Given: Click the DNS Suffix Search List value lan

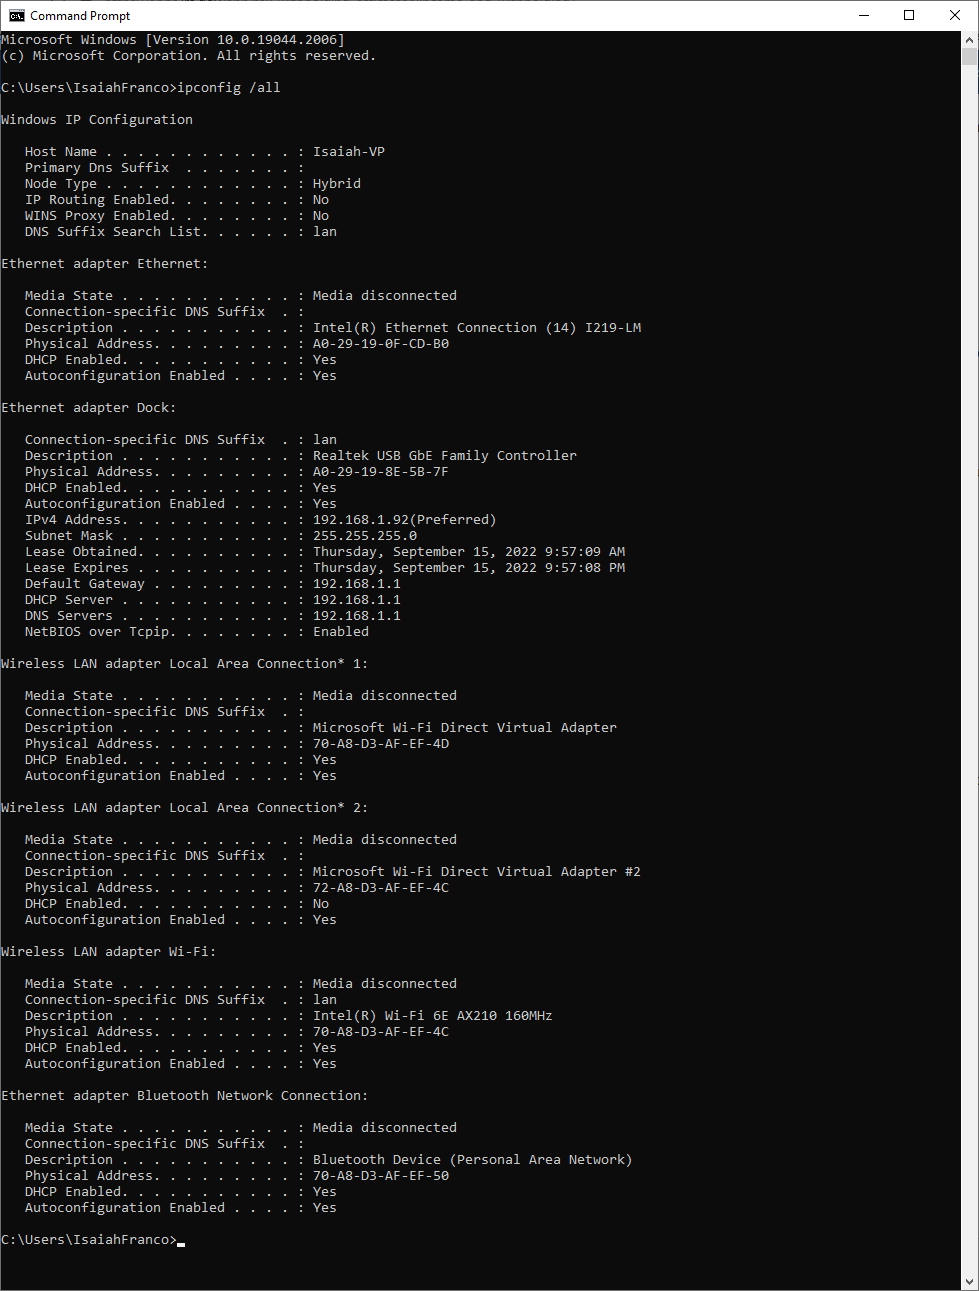Looking at the screenshot, I should (x=324, y=231).
